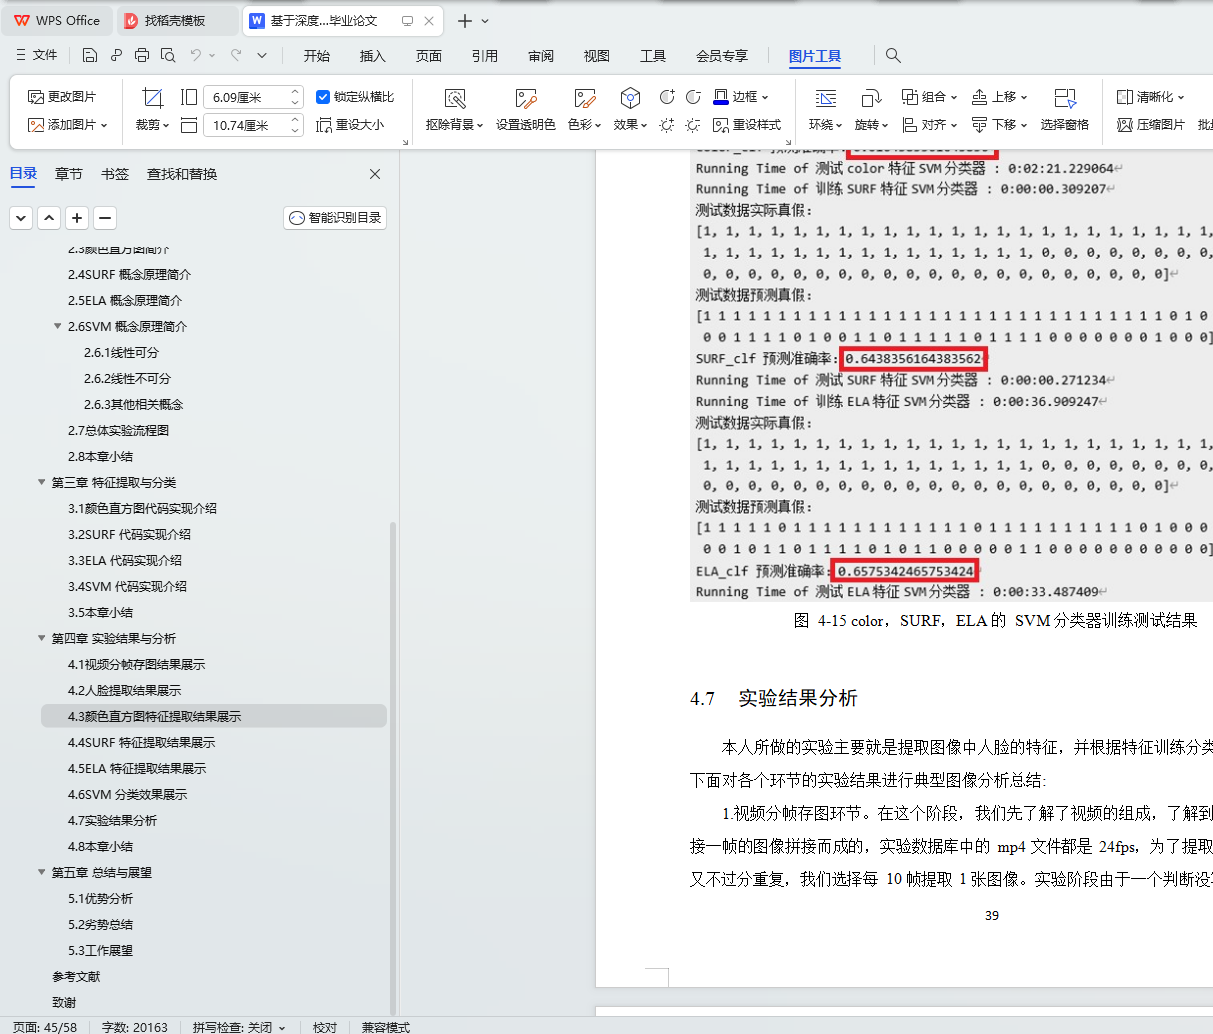Open the 对齐 align dropdown
The height and width of the screenshot is (1034, 1213).
953,126
